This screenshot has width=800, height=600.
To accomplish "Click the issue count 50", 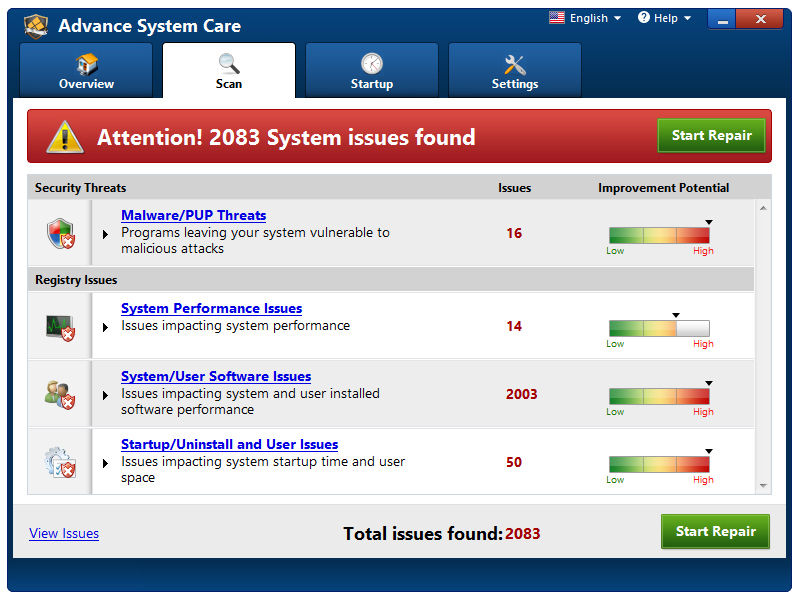I will pyautogui.click(x=514, y=462).
